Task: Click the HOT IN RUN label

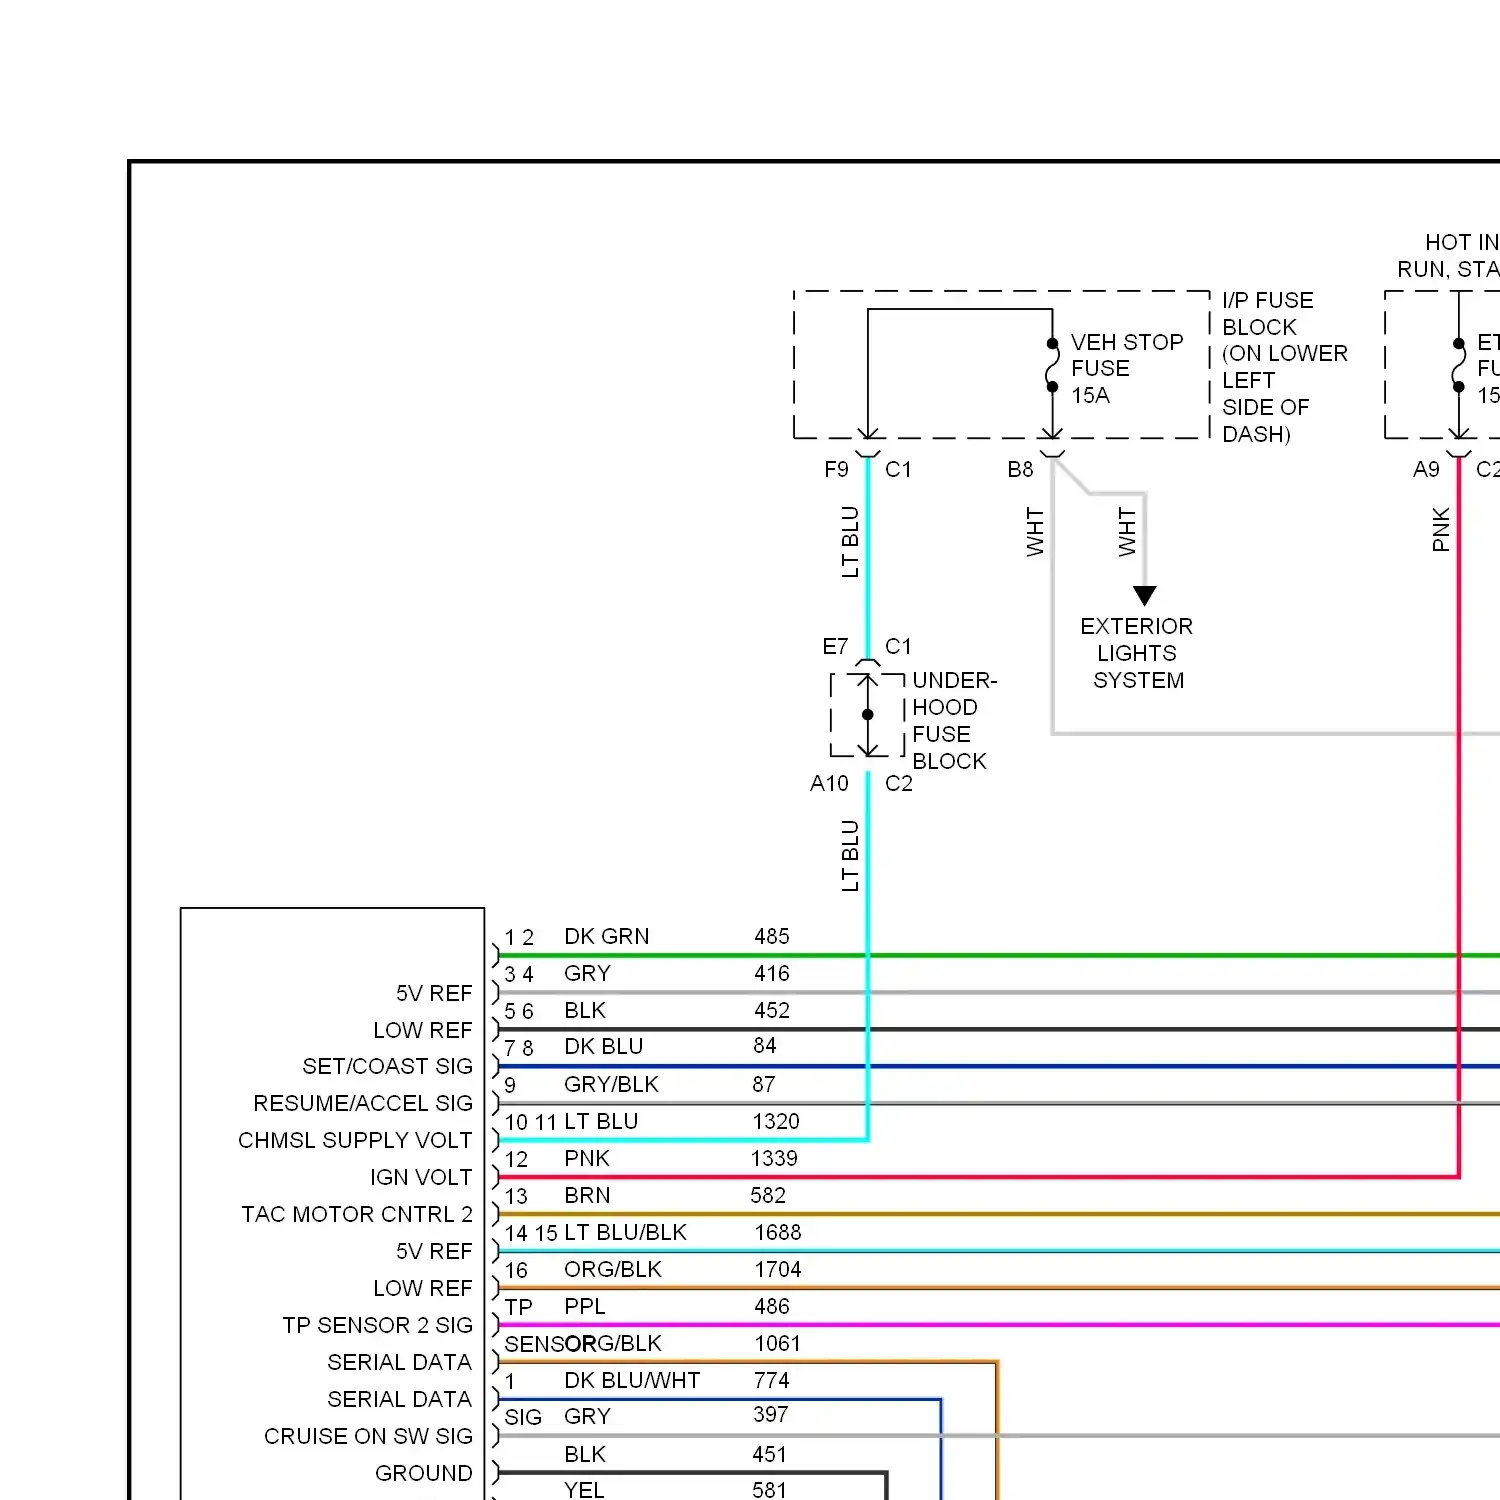Action: tap(1448, 256)
